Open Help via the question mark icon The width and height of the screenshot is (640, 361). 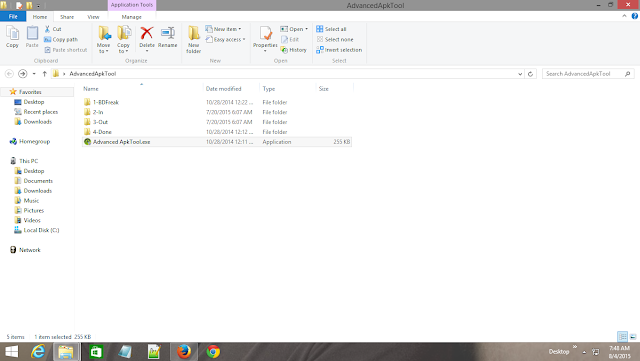(x=635, y=16)
